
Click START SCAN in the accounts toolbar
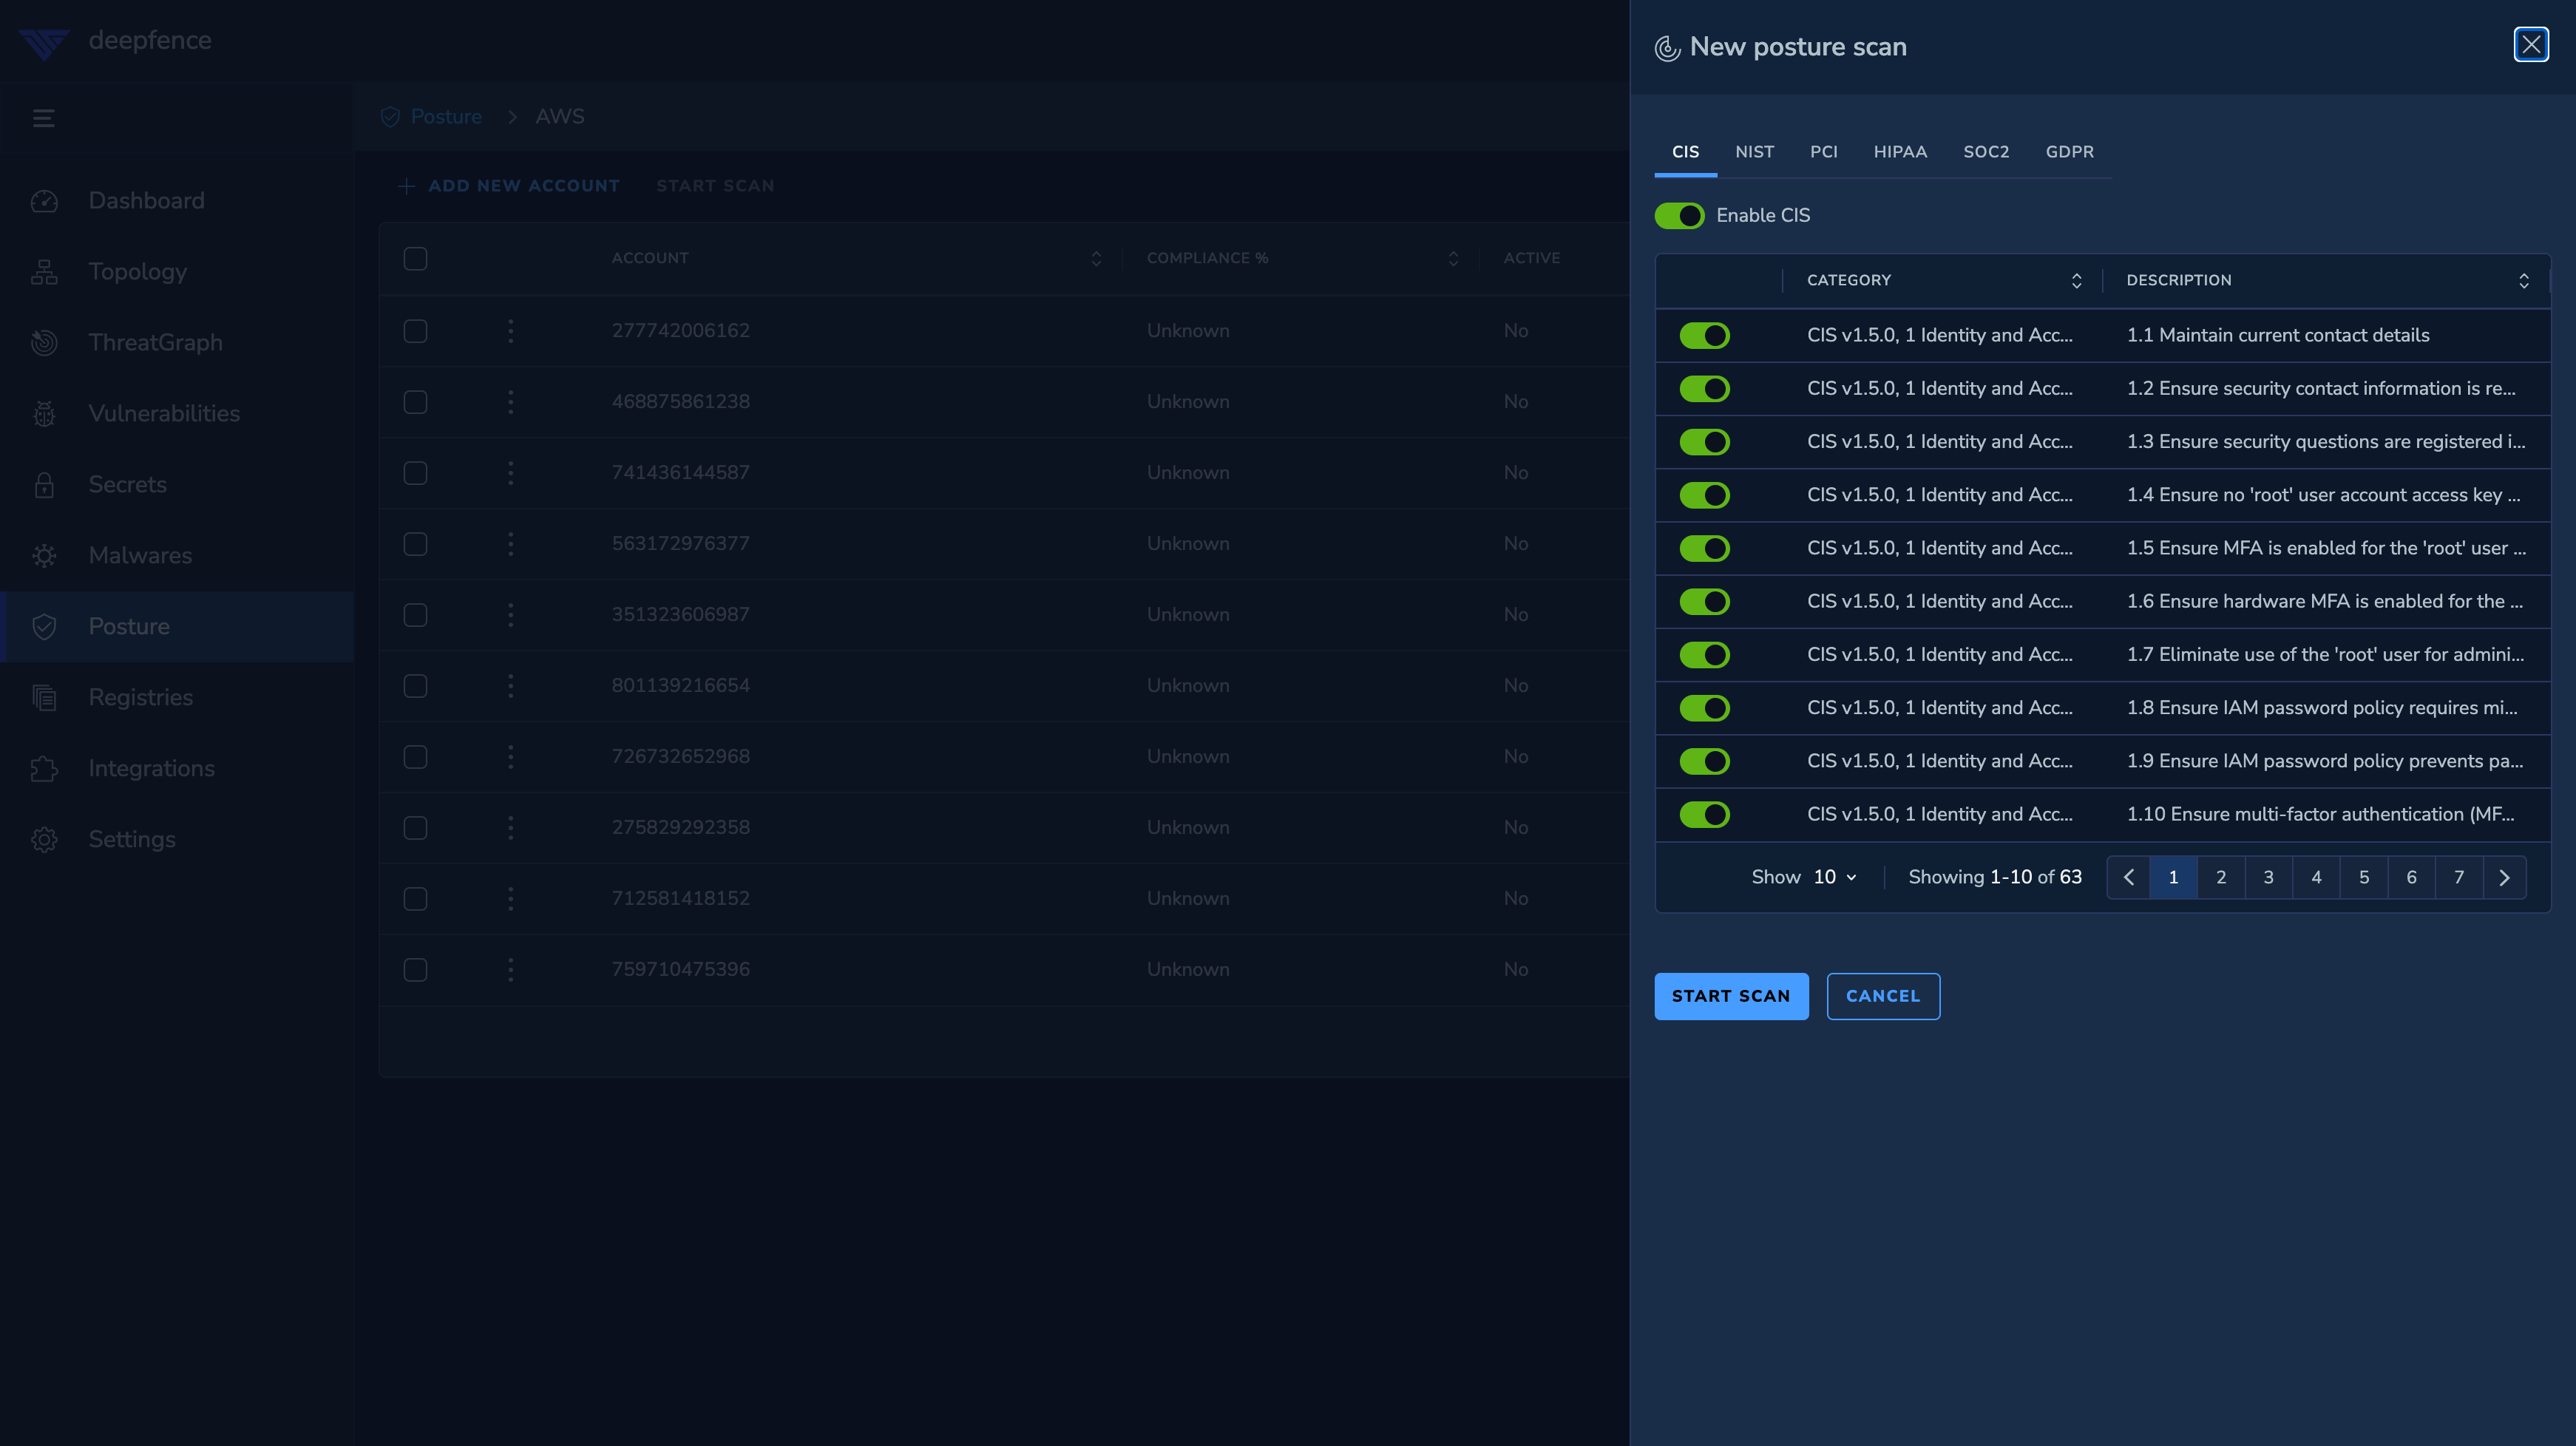pyautogui.click(x=715, y=186)
